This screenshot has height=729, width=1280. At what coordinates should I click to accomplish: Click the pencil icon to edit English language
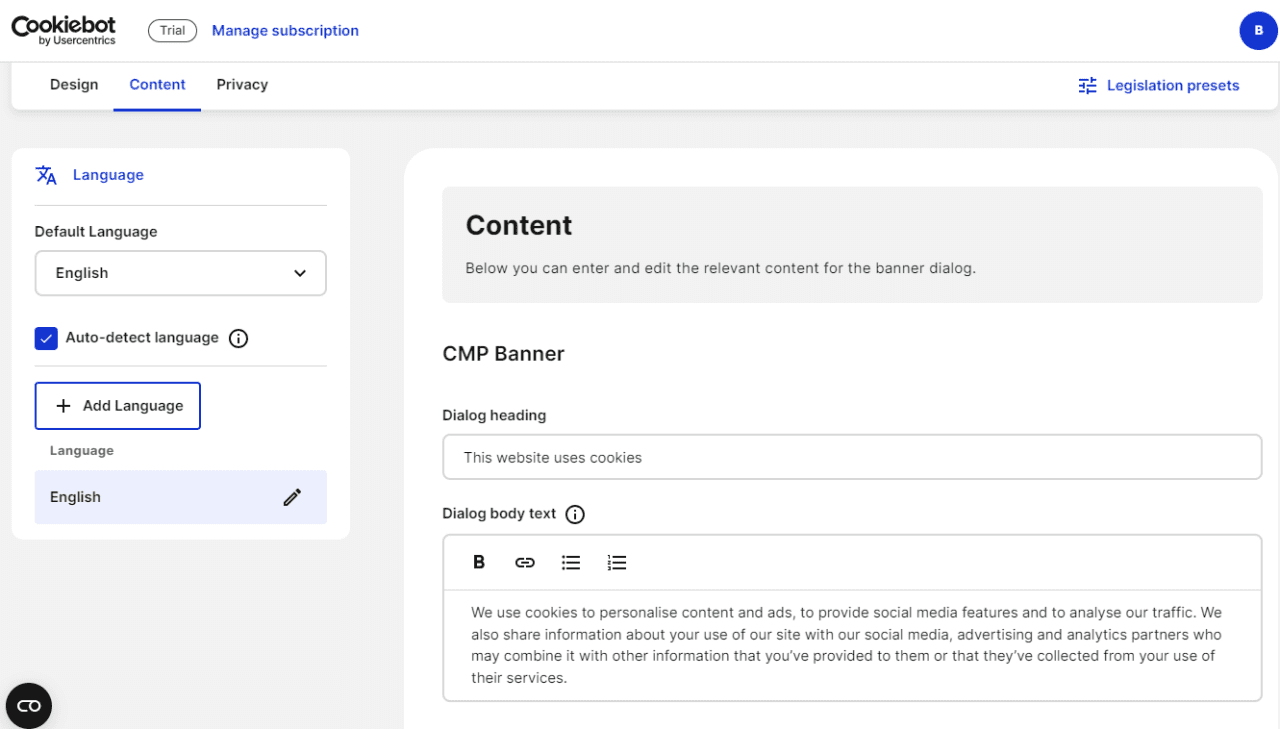(292, 496)
